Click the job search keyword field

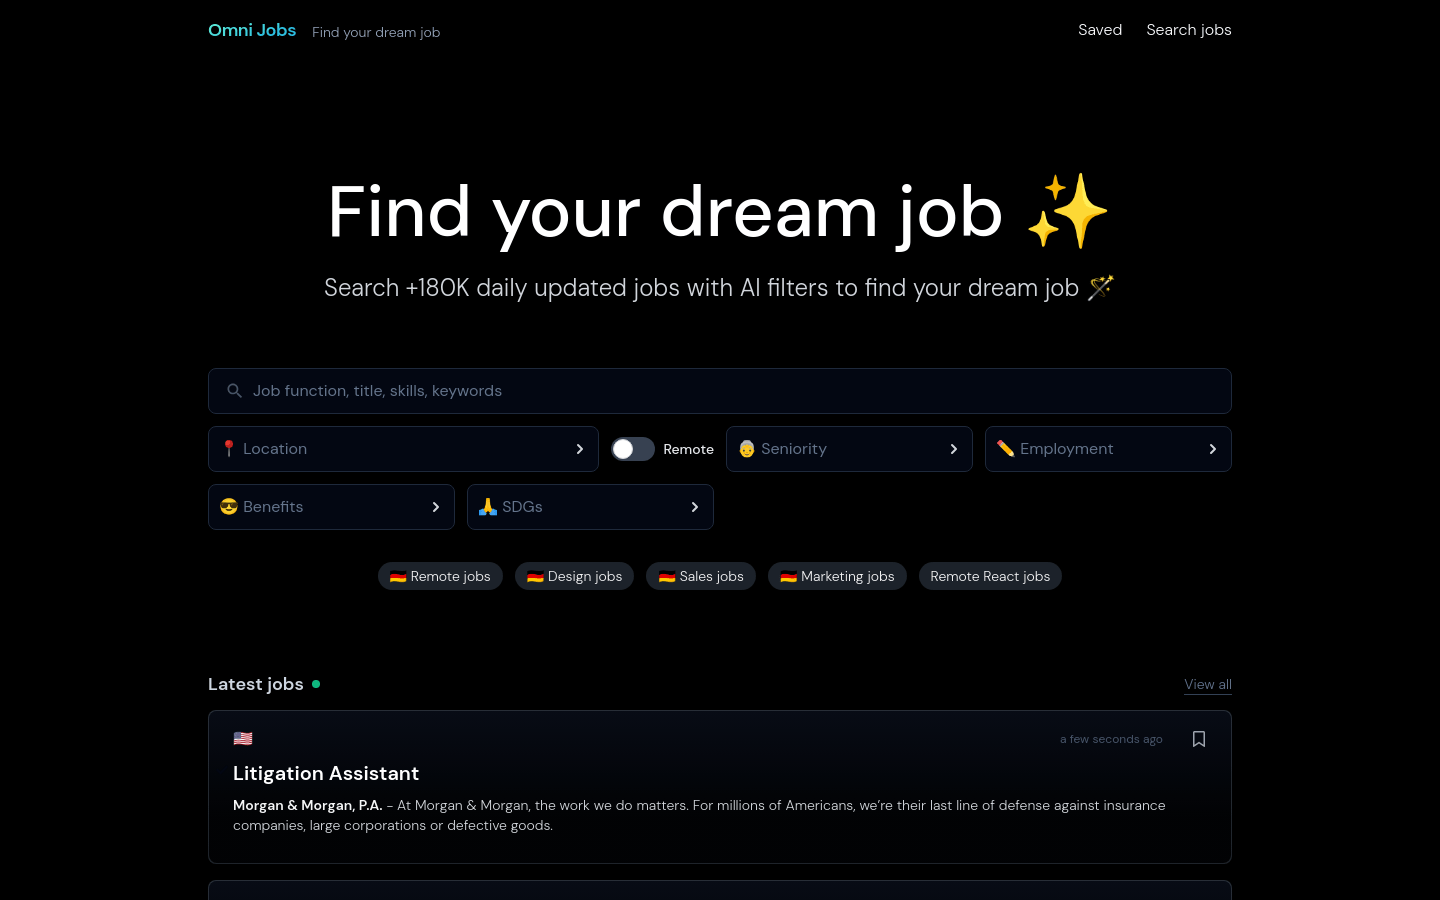point(720,391)
